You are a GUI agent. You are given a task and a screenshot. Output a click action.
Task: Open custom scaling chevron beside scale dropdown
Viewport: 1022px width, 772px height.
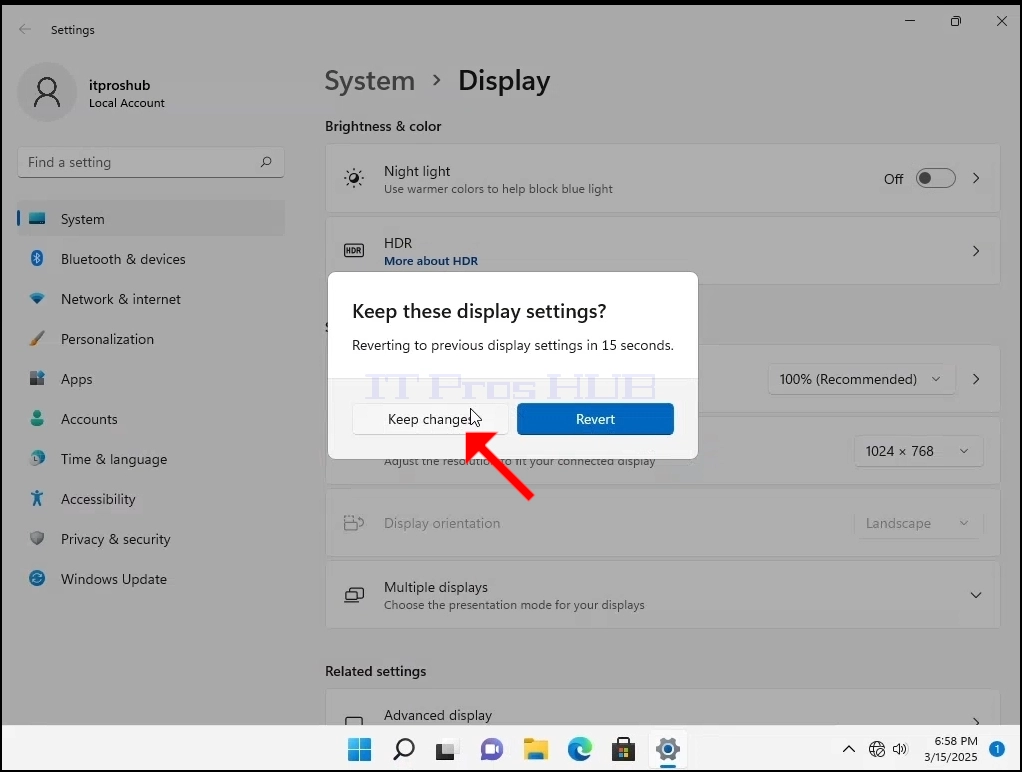(976, 379)
